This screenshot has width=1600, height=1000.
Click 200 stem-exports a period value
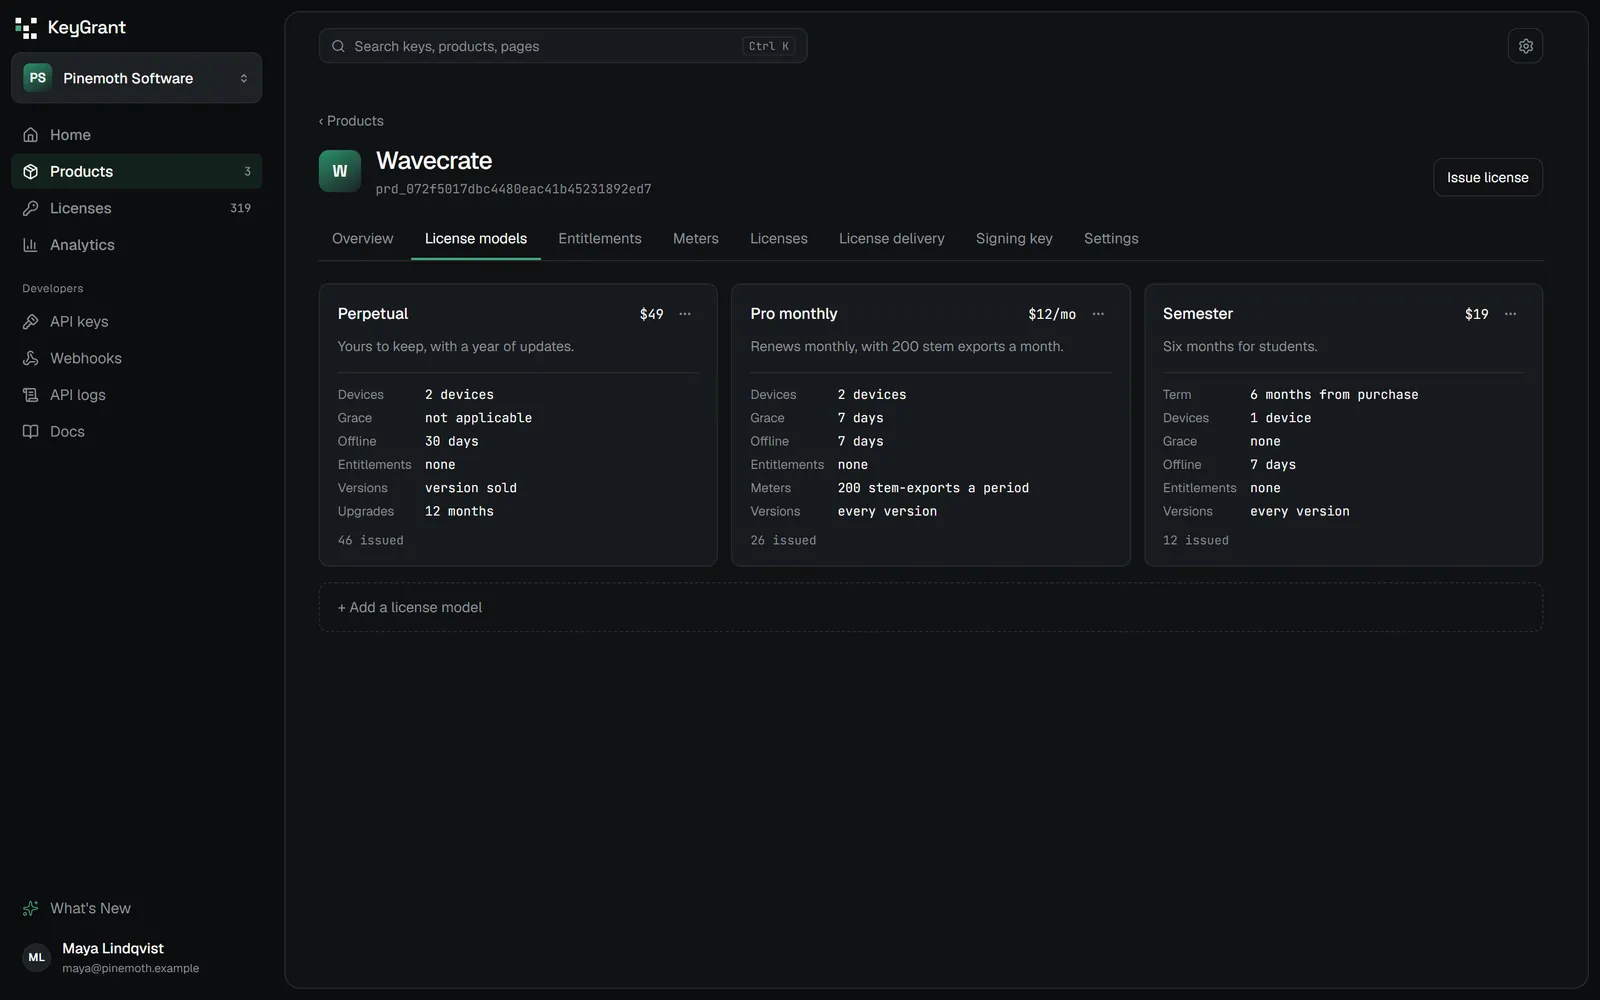pyautogui.click(x=933, y=488)
